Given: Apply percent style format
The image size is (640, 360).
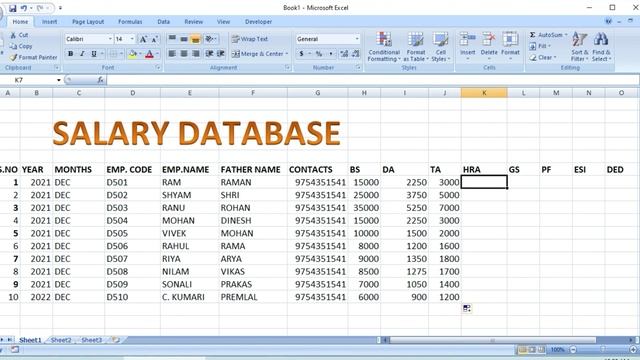Looking at the screenshot, I should pyautogui.click(x=319, y=54).
